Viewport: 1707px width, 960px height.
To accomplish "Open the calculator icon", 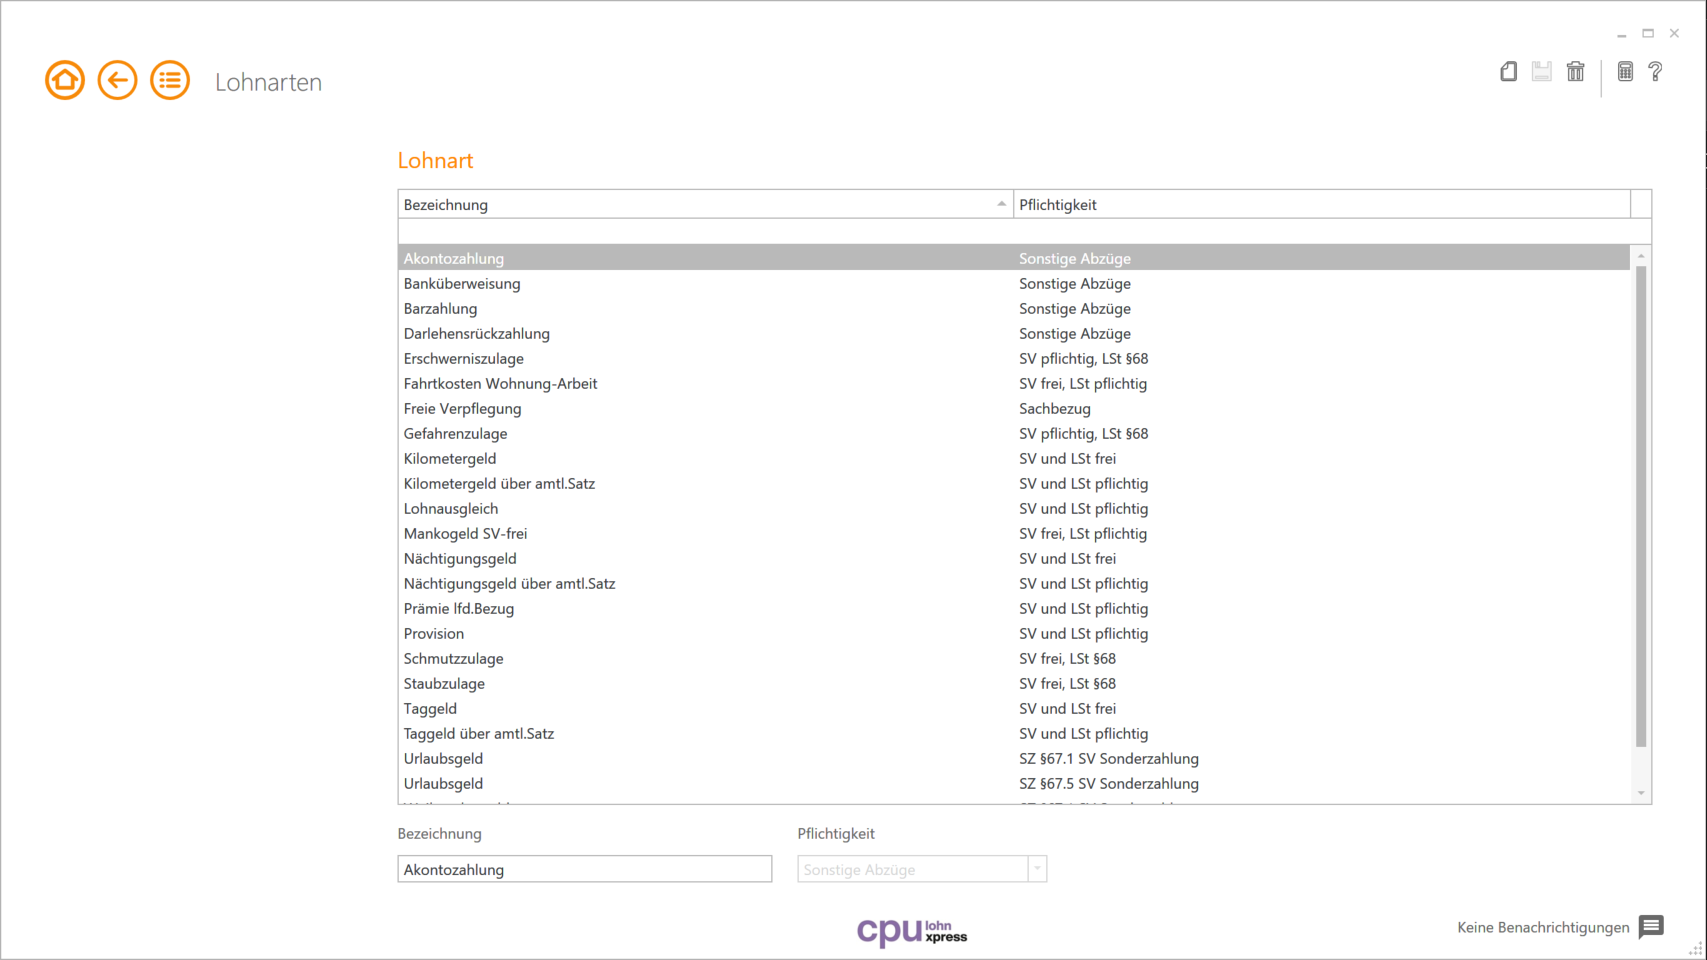I will pos(1625,71).
